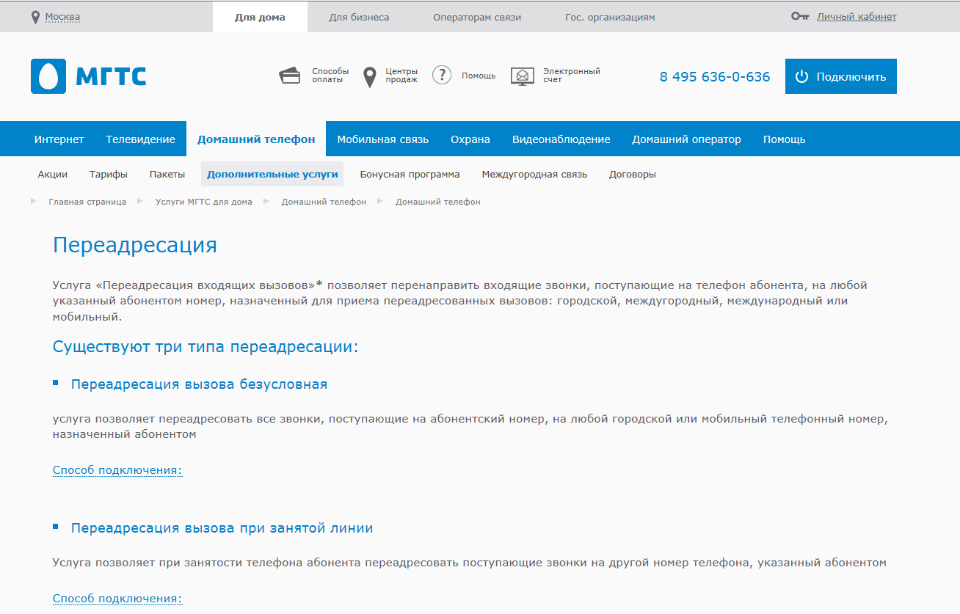Open the Помощь link in the header
The width and height of the screenshot is (960, 614).
478,76
